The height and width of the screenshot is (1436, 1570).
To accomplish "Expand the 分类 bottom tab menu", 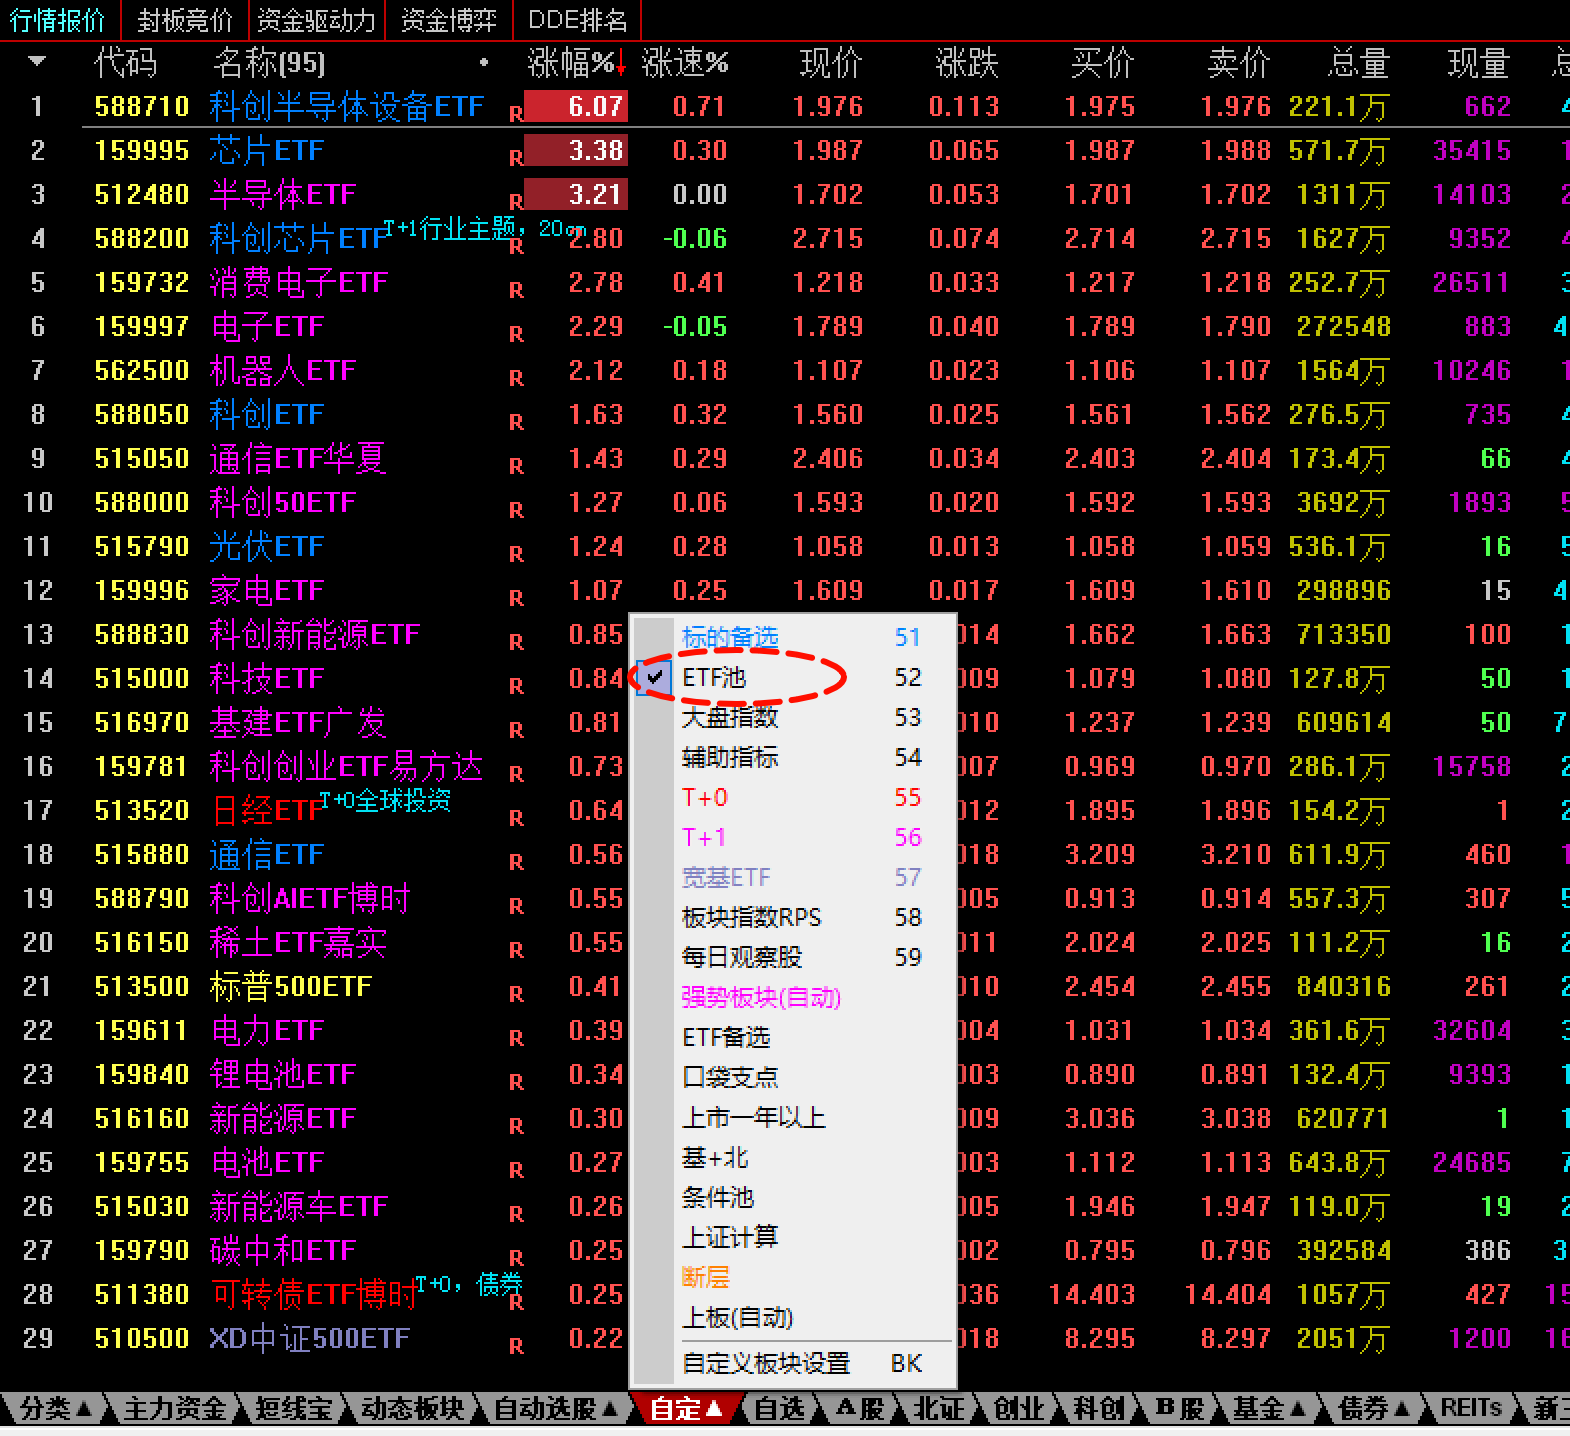I will (56, 1409).
